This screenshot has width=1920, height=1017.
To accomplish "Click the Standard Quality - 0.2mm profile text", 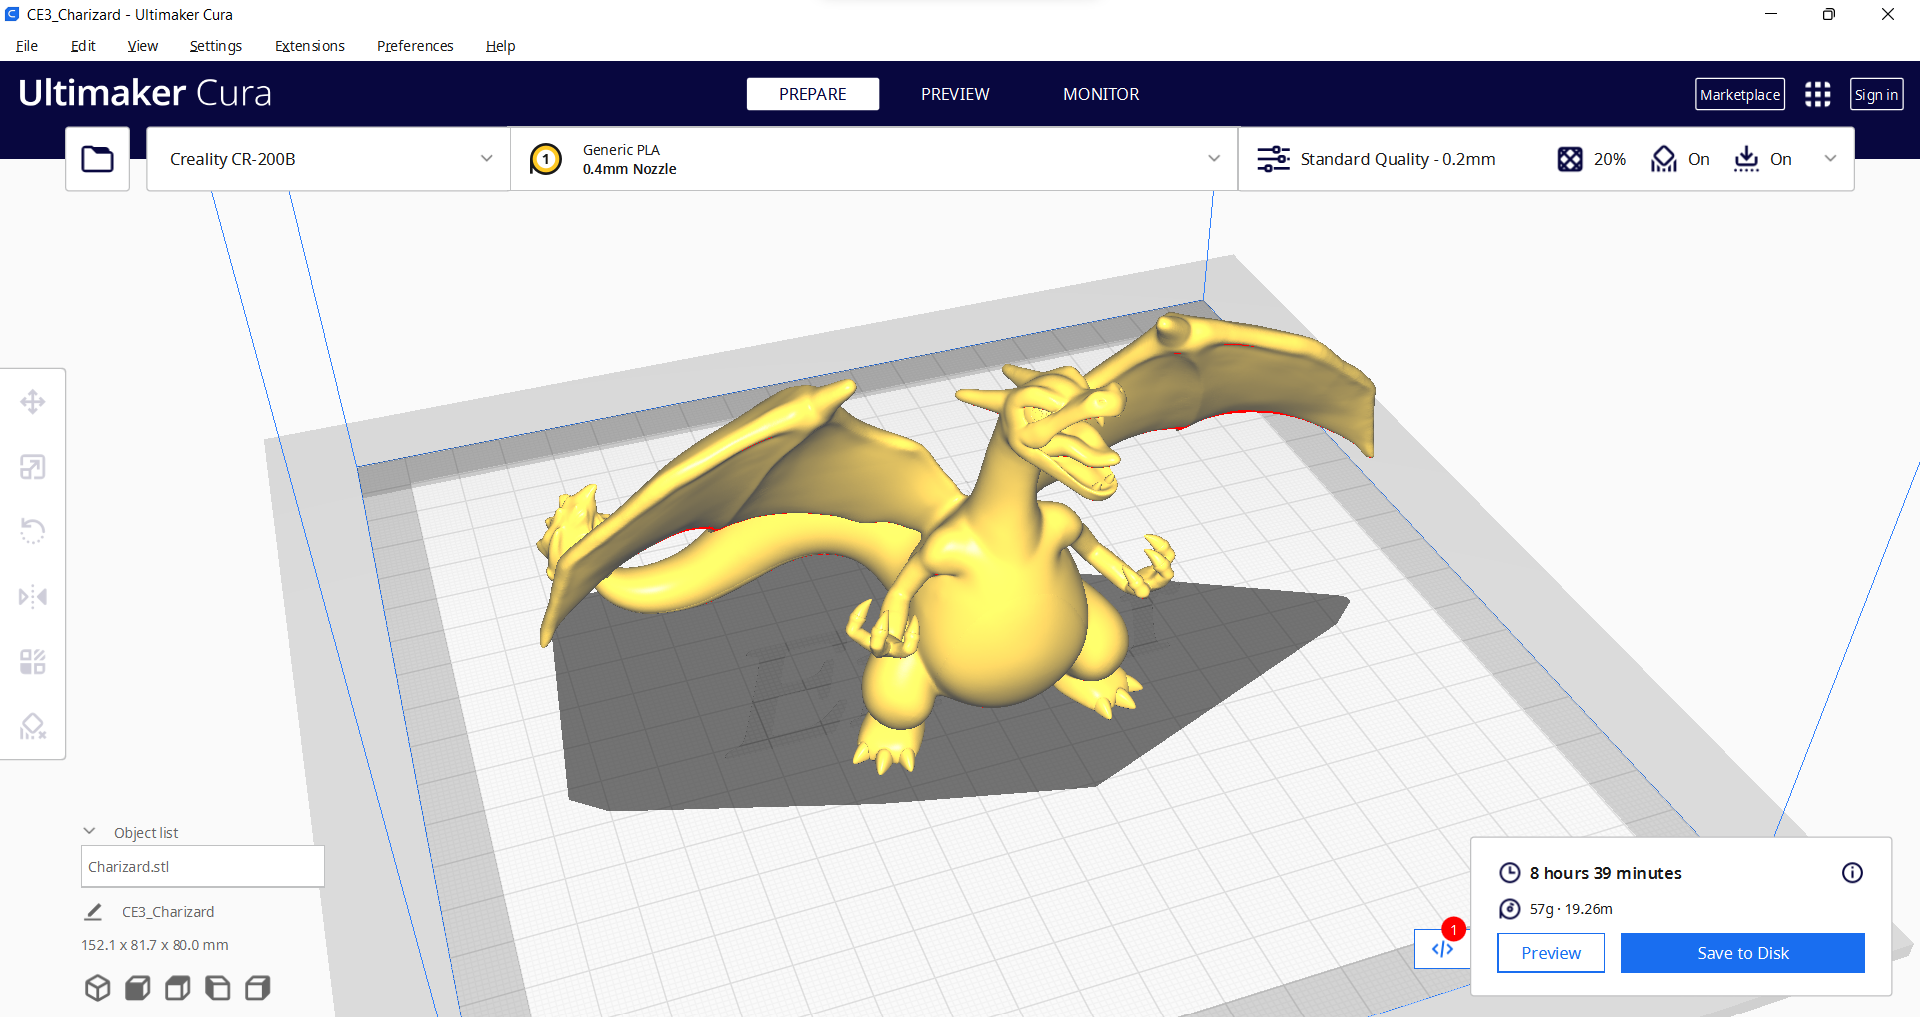I will tap(1398, 159).
